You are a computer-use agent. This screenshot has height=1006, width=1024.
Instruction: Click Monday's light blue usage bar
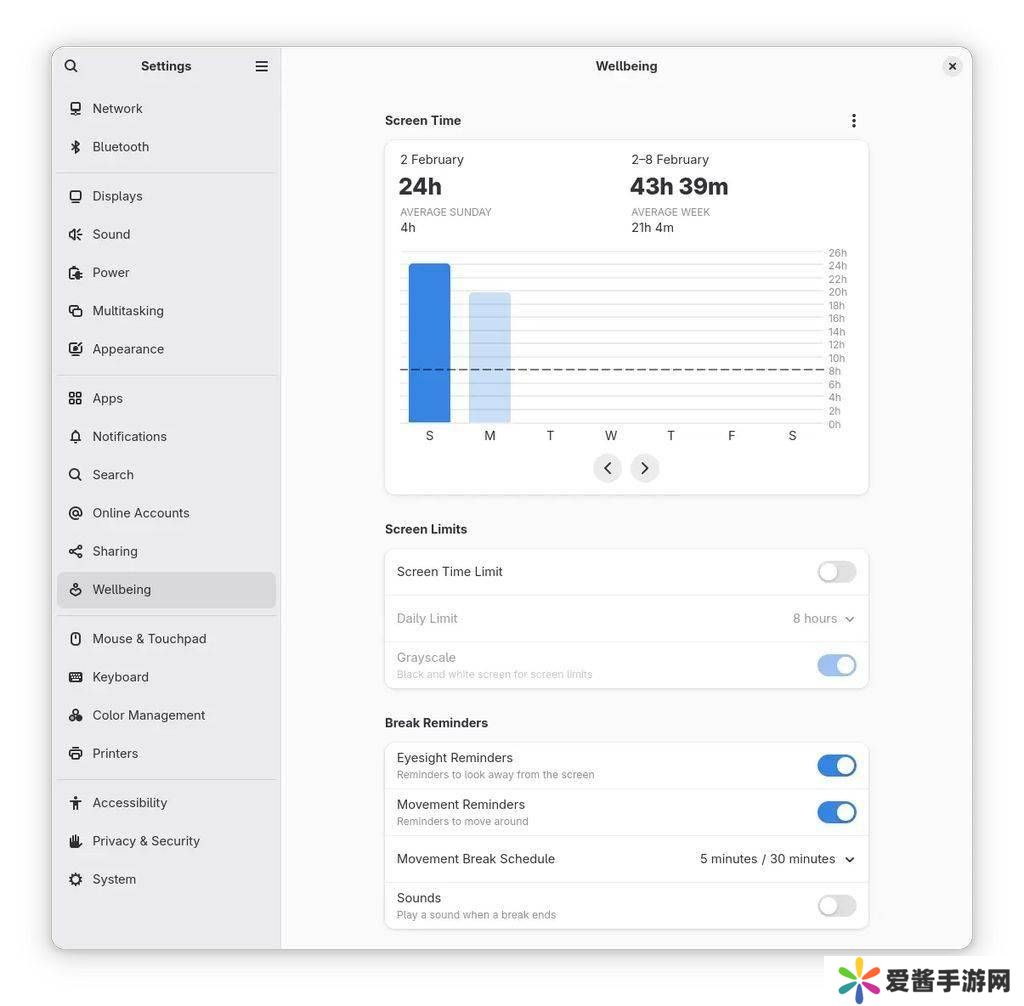489,357
